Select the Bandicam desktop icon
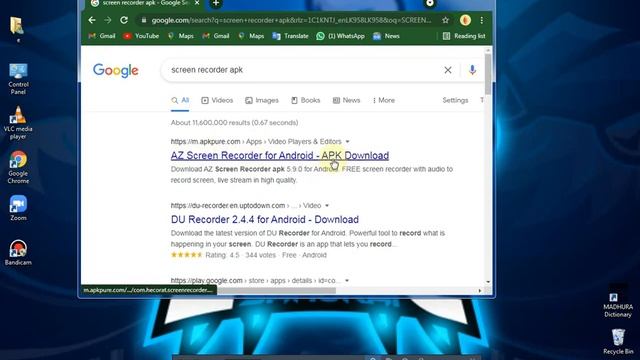 tap(18, 253)
